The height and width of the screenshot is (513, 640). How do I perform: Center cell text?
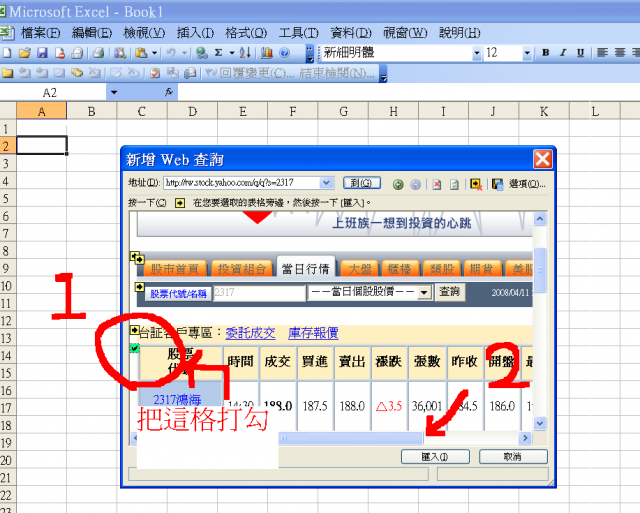click(620, 53)
